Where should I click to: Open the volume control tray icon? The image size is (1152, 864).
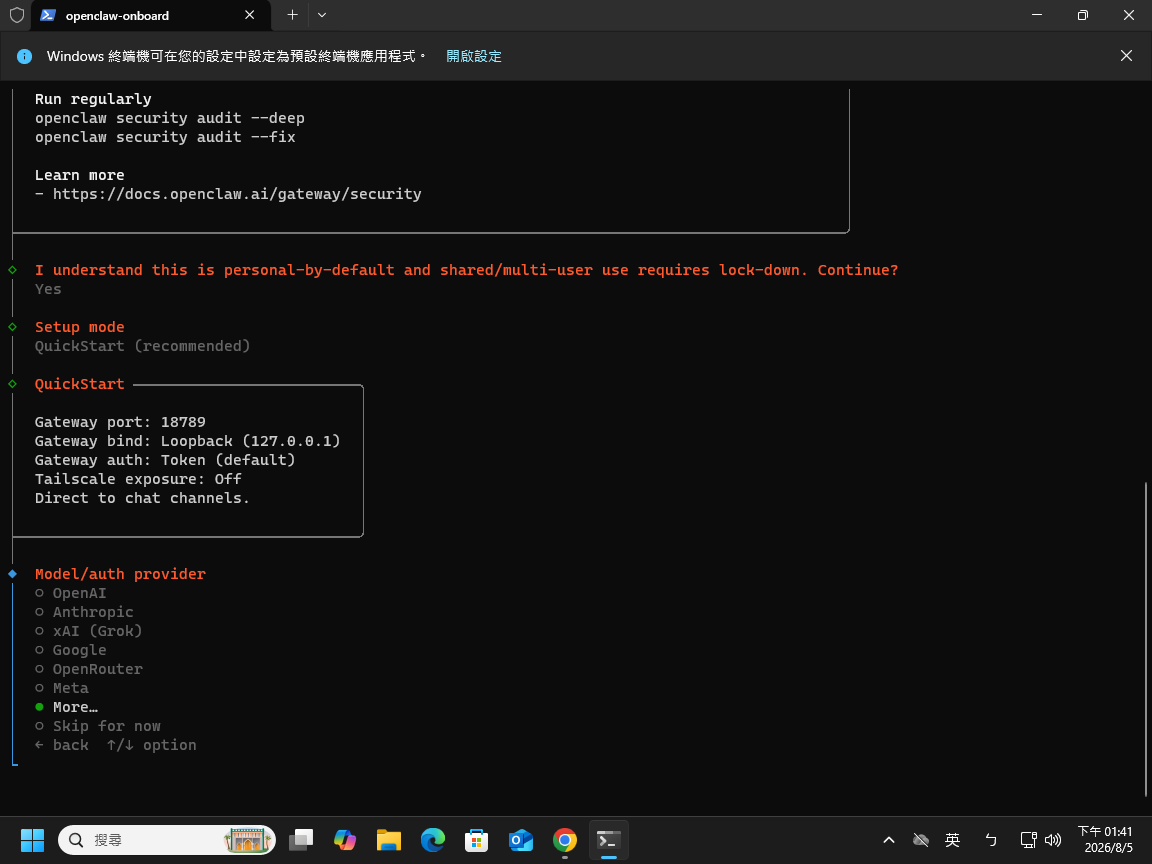click(x=1053, y=840)
